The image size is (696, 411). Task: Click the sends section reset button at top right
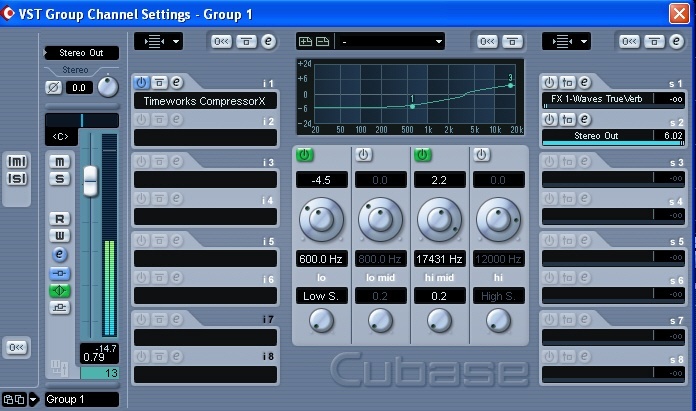629,42
